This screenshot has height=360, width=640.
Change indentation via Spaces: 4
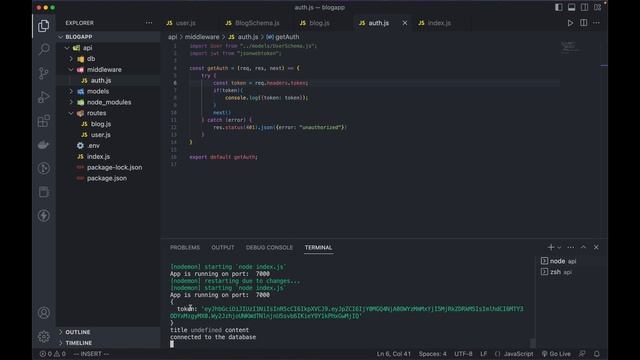pos(432,354)
